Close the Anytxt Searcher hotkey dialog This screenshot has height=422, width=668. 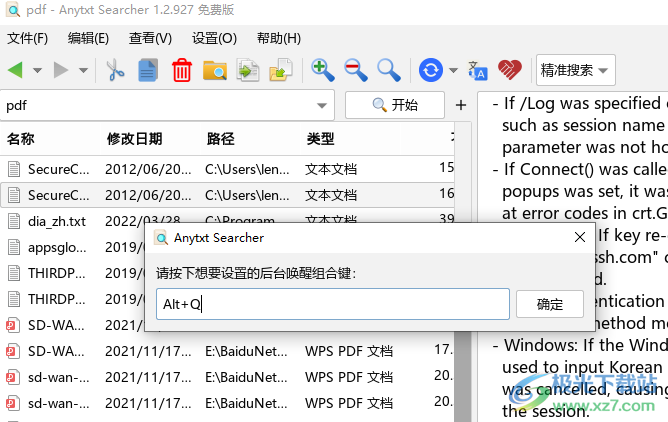pyautogui.click(x=579, y=237)
